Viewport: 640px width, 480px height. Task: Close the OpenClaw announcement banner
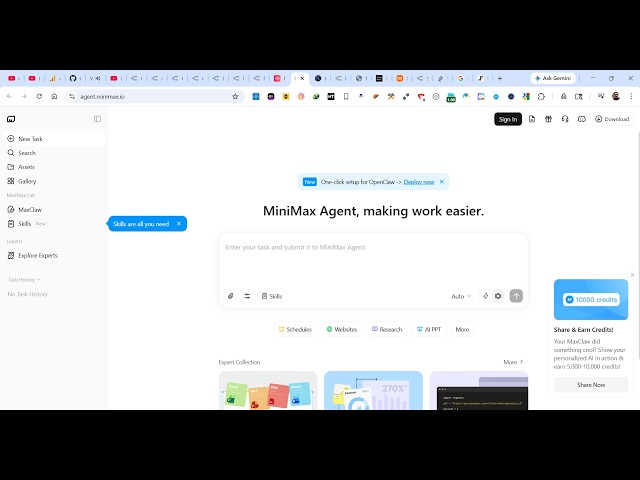pyautogui.click(x=442, y=182)
